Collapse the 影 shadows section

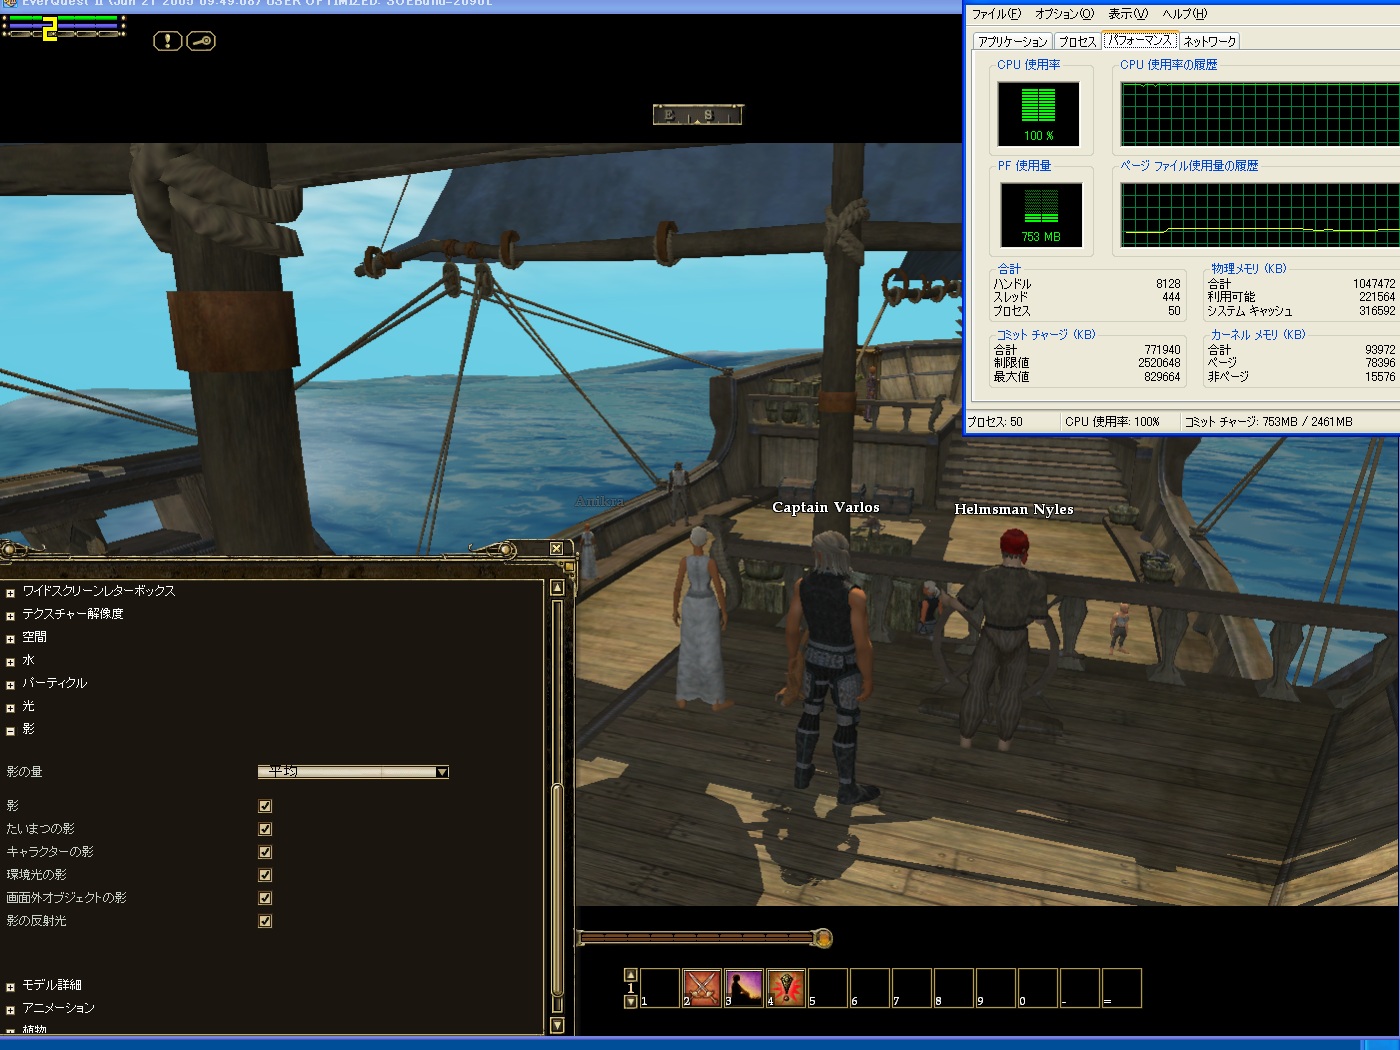pyautogui.click(x=10, y=731)
